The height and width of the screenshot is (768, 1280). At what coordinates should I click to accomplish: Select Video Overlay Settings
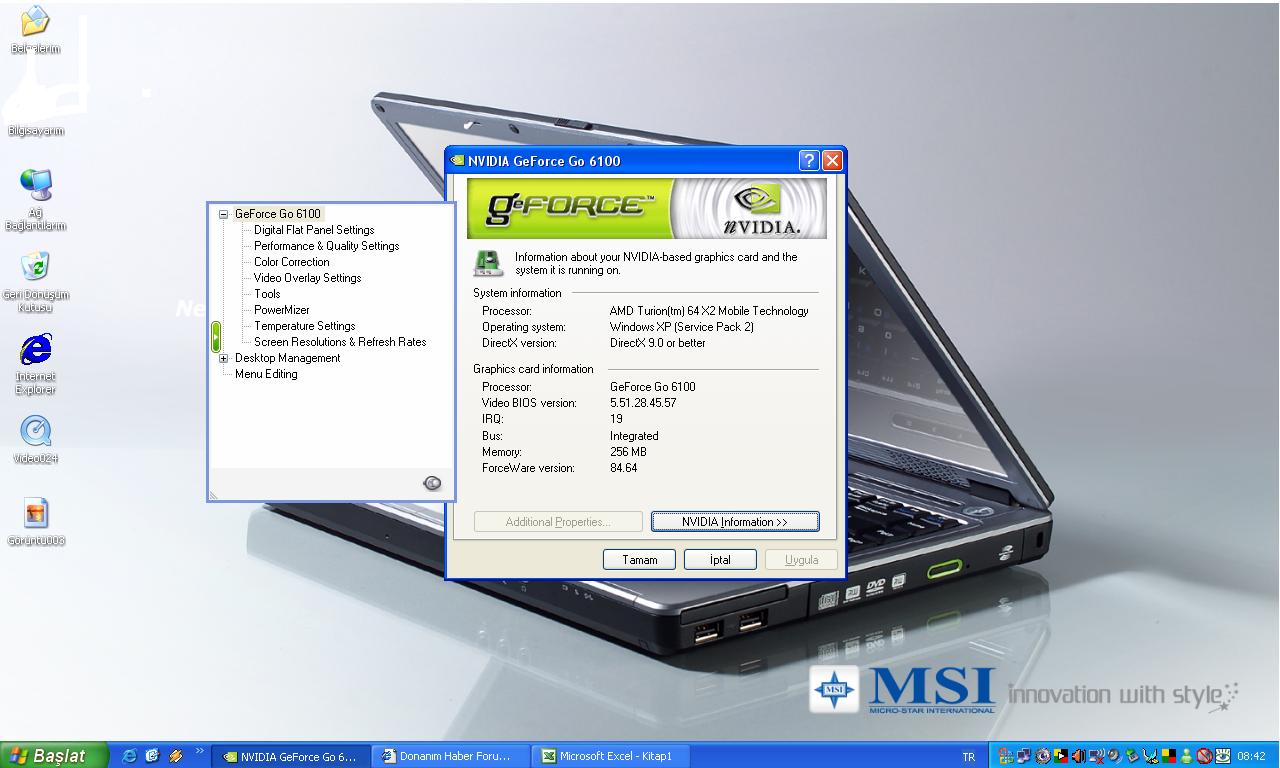click(x=307, y=278)
